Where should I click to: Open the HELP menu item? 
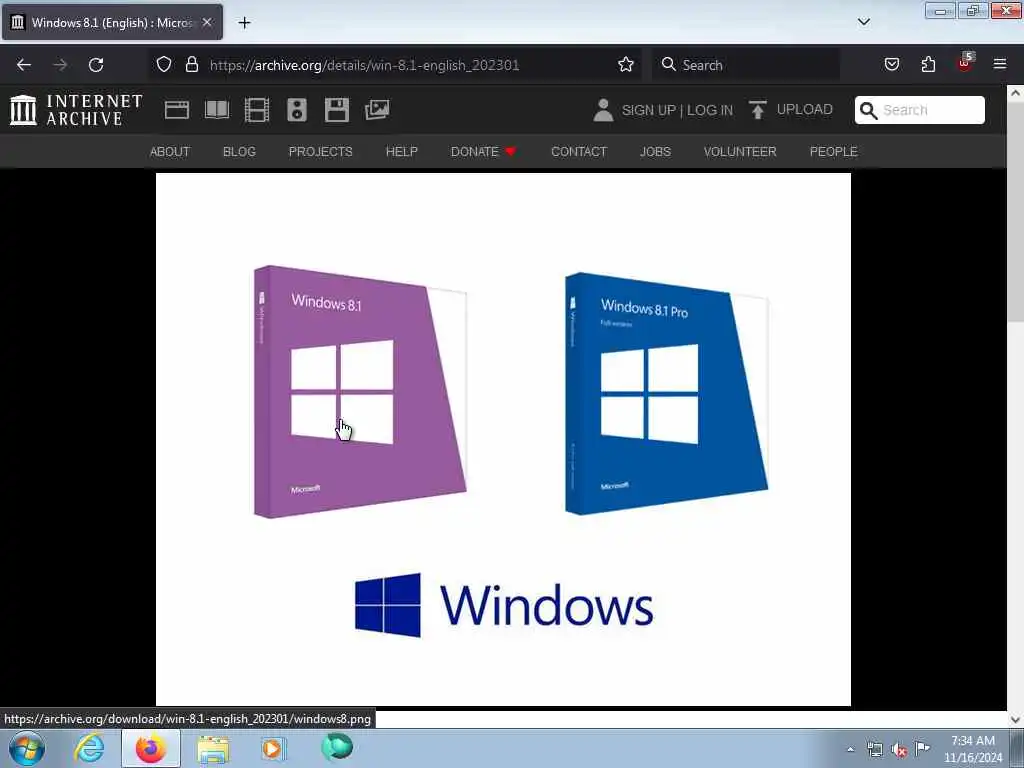click(x=402, y=152)
